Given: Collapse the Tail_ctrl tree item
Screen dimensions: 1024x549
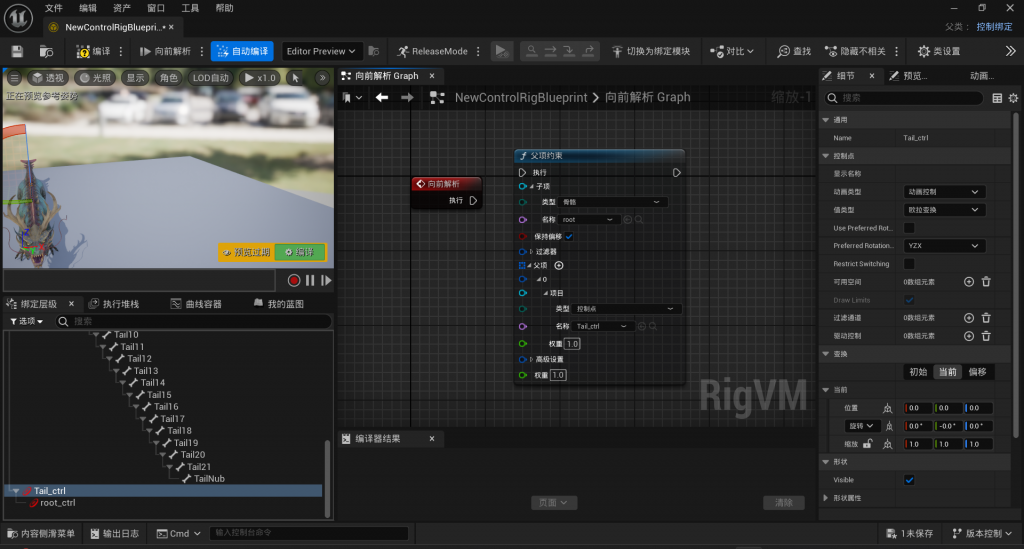Looking at the screenshot, I should click(x=15, y=491).
